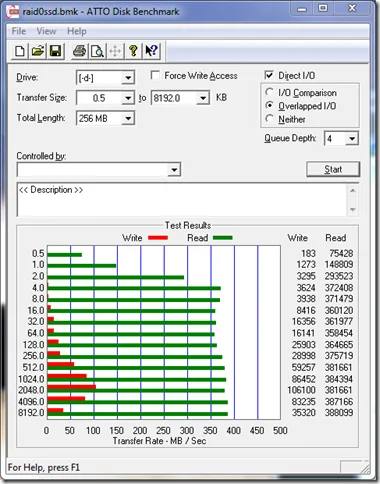Click the description scrollbar down arrow
Viewport: 380px width, 484px height.
click(x=353, y=209)
